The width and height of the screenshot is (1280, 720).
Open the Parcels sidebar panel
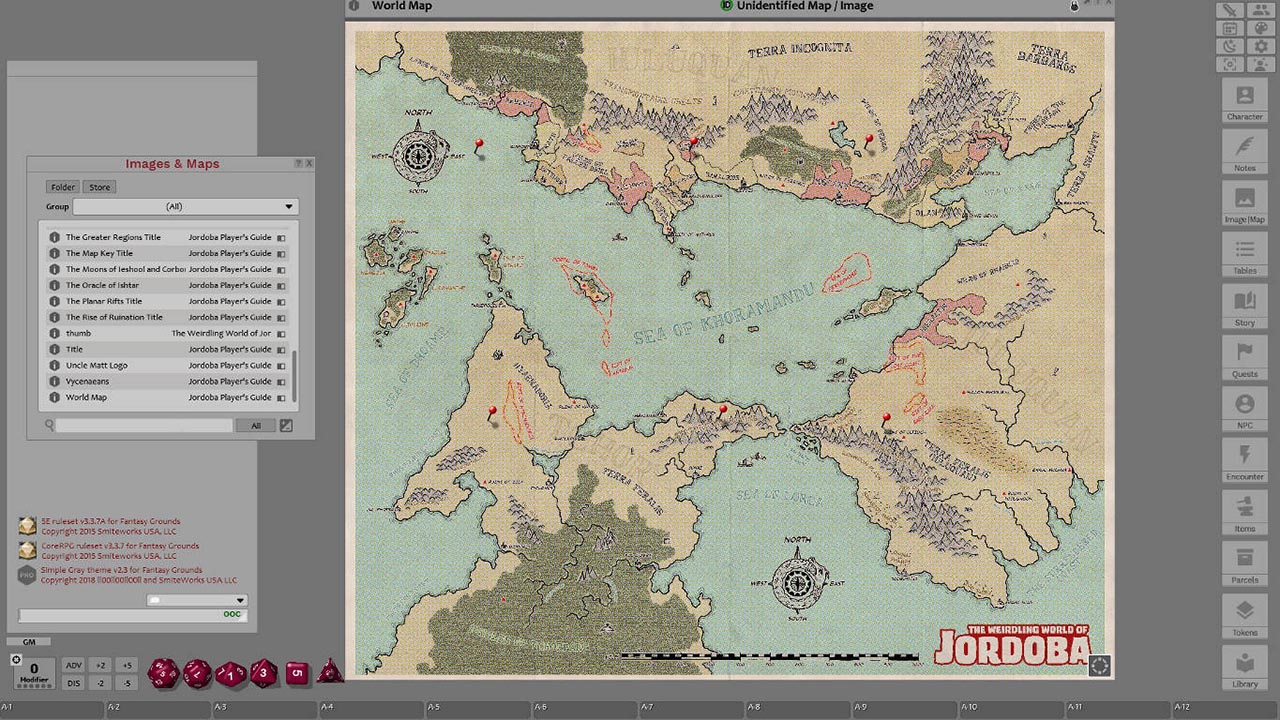pyautogui.click(x=1244, y=564)
